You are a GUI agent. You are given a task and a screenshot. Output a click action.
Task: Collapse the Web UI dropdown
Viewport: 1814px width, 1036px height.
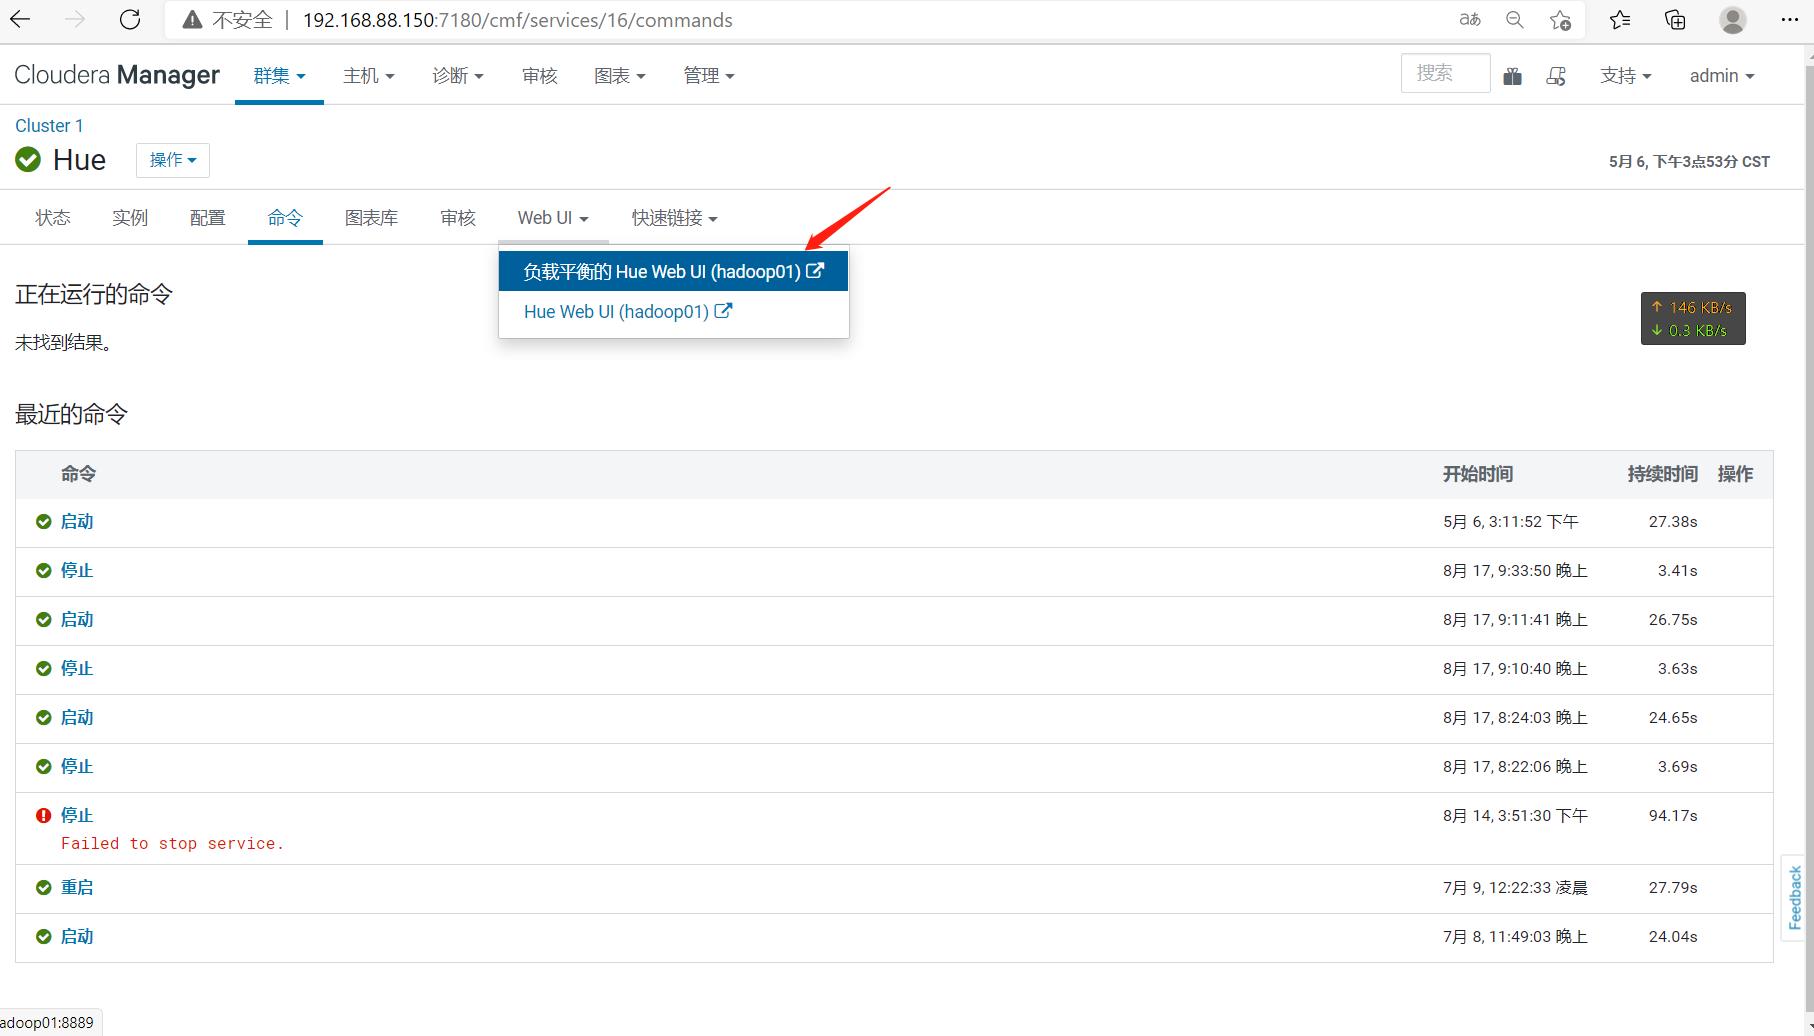(553, 218)
